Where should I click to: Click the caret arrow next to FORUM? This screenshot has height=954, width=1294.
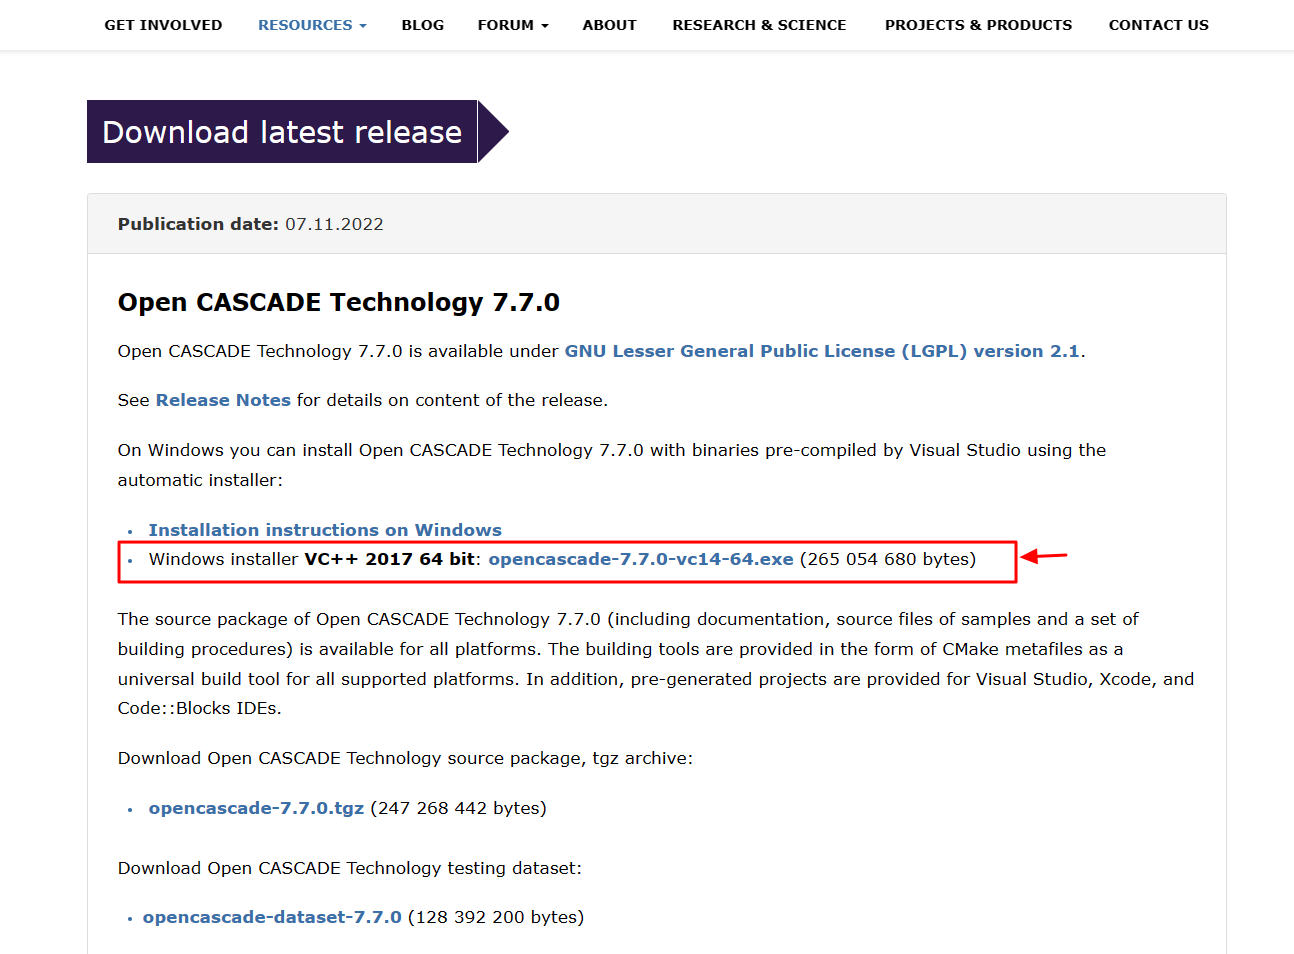click(545, 26)
